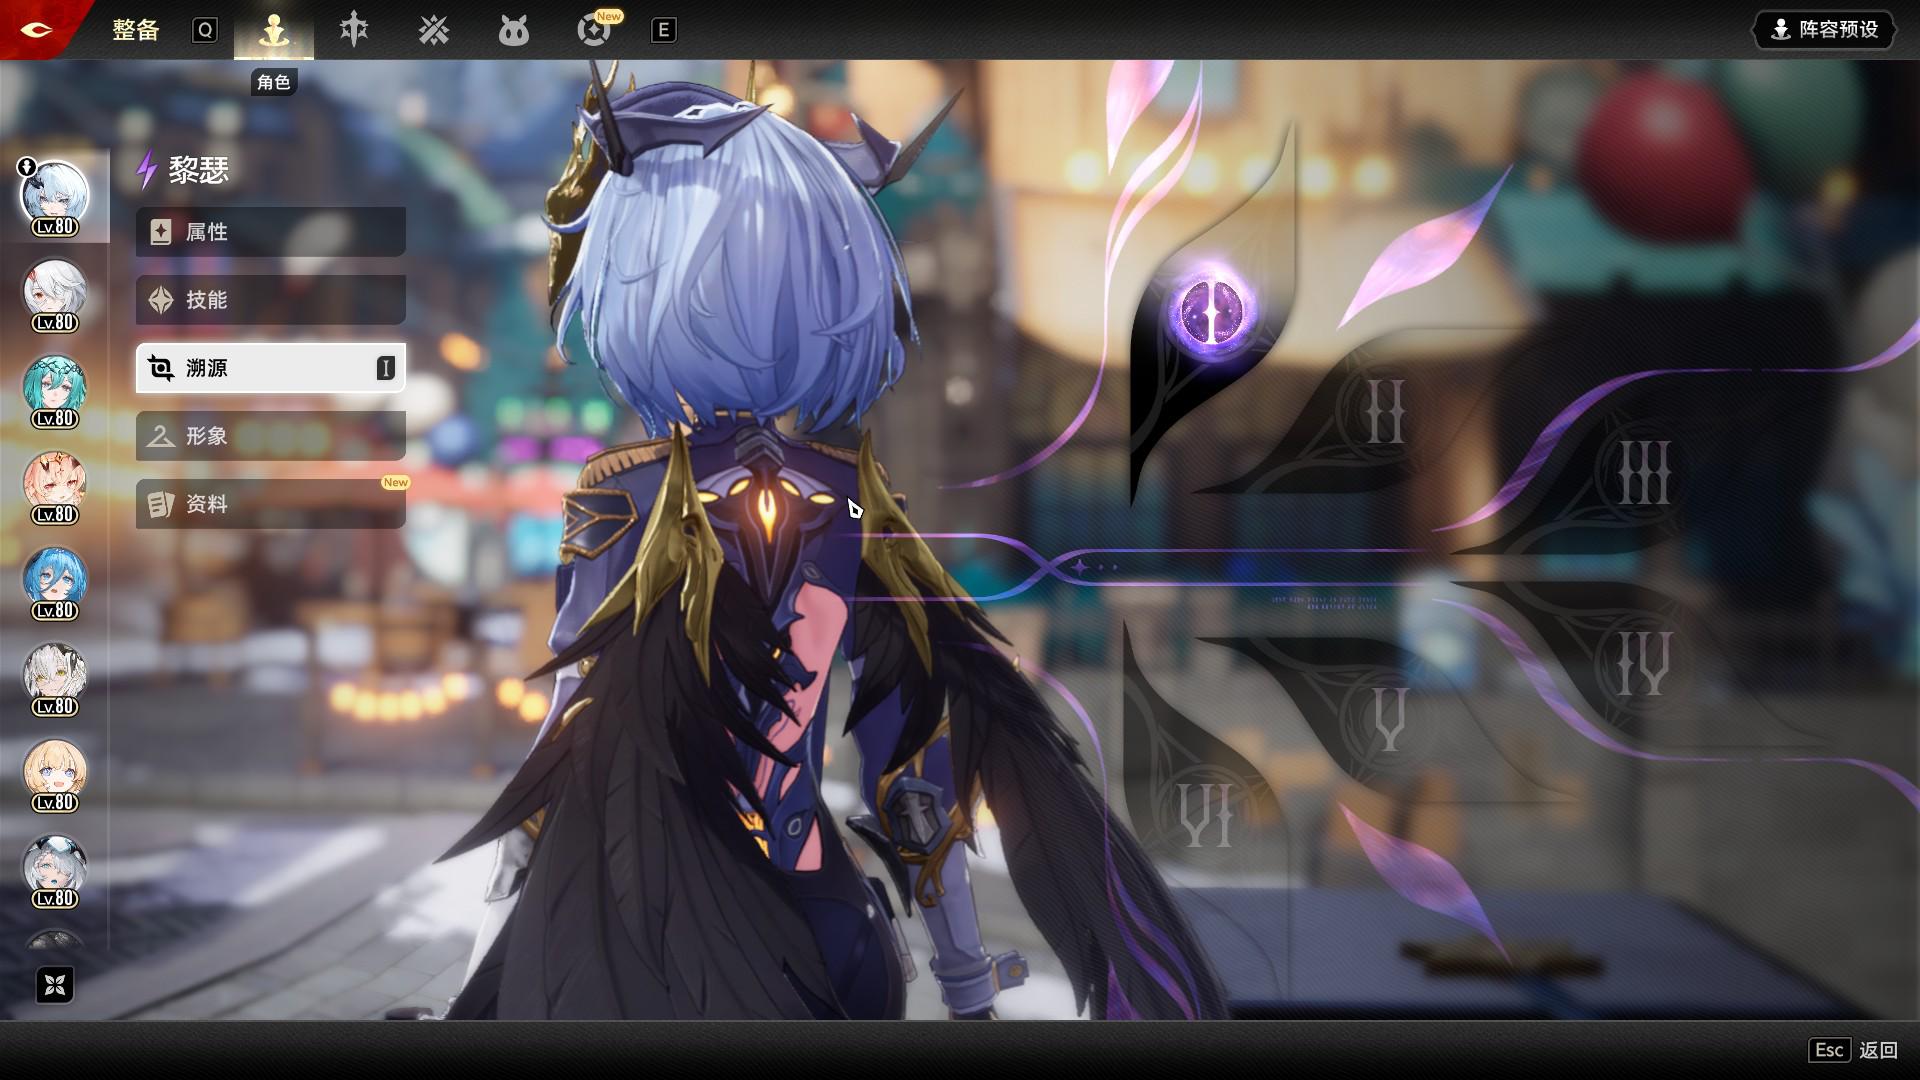Select resonance node V
The height and width of the screenshot is (1080, 1920).
(1389, 719)
